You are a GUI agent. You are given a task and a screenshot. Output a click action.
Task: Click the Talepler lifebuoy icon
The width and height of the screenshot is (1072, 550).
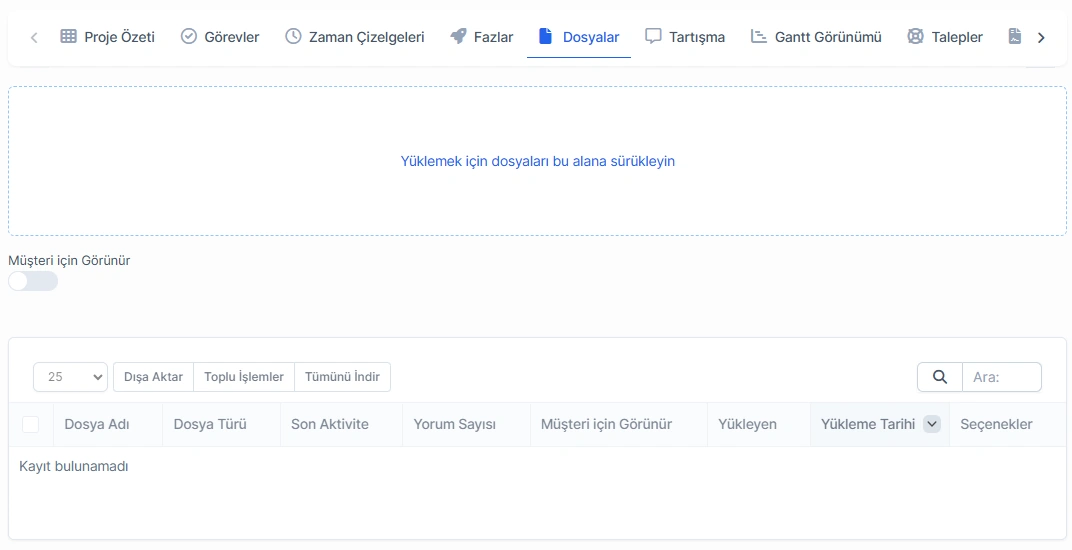click(915, 36)
